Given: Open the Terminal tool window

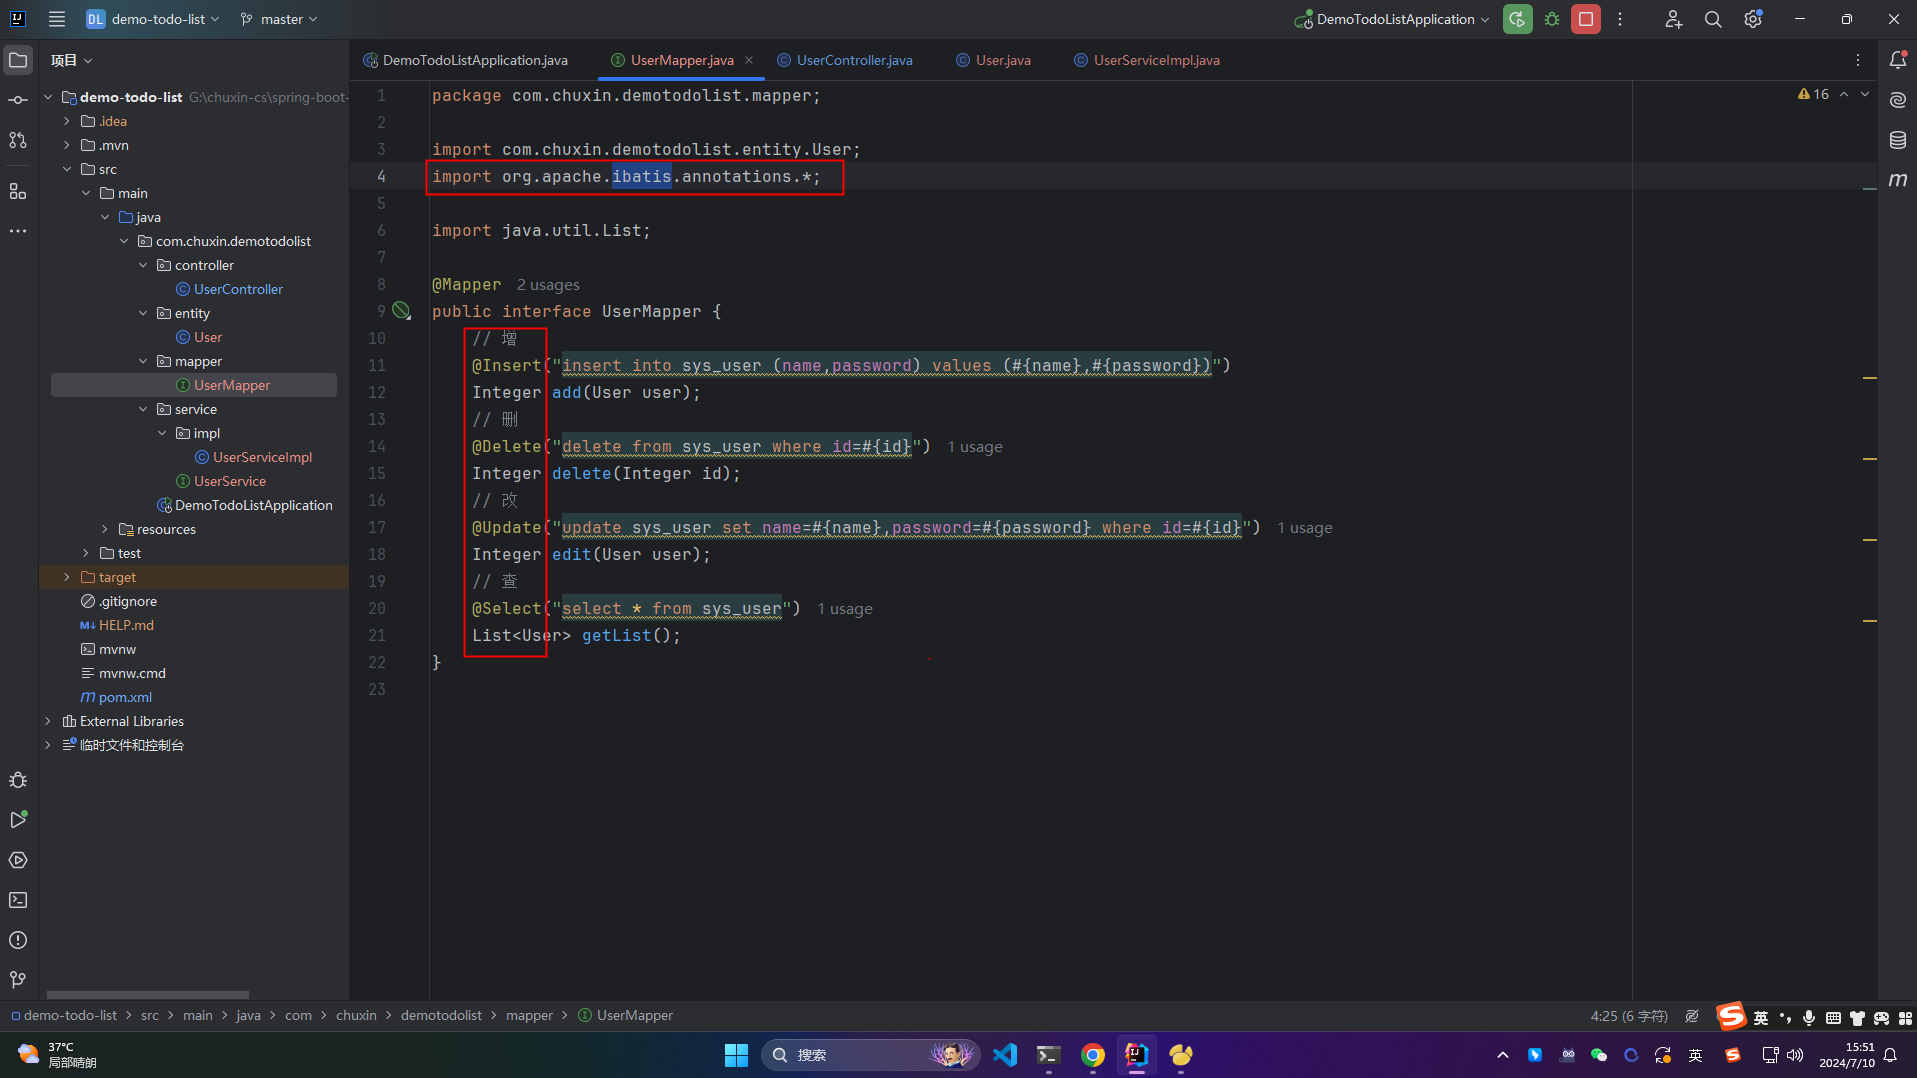Looking at the screenshot, I should 18,900.
